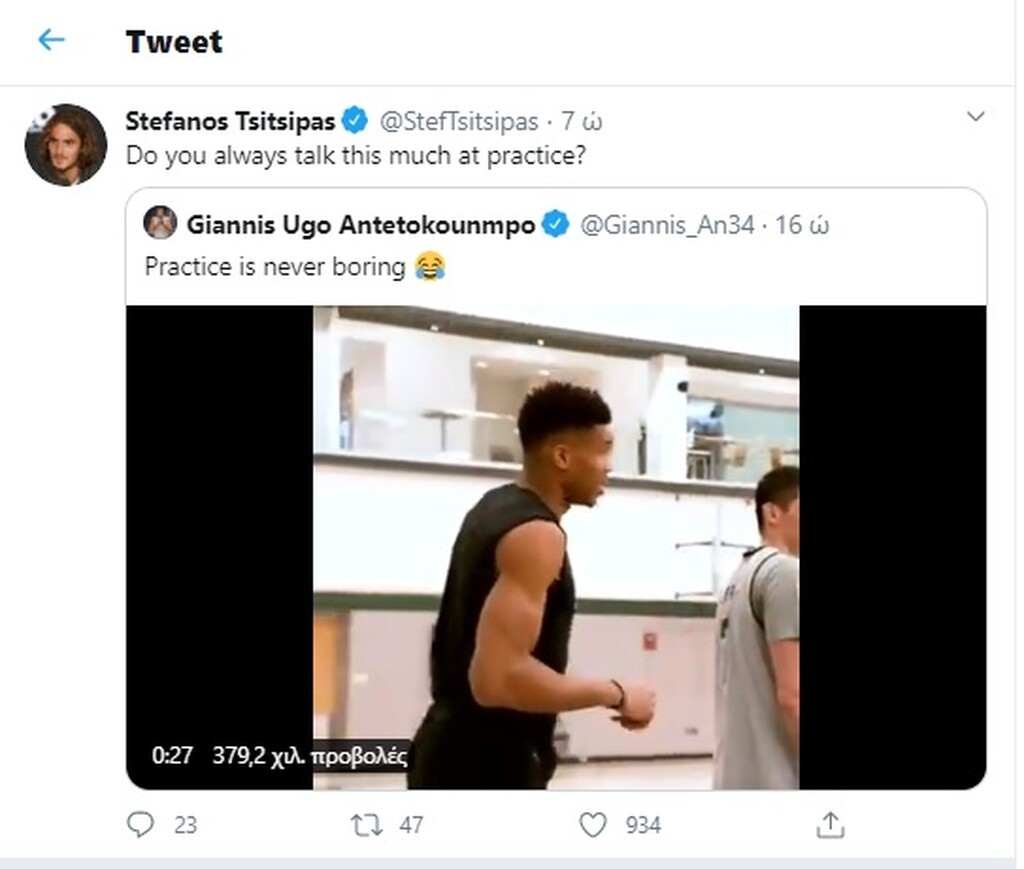Click Giannis Antetokounmpo verified badge
This screenshot has width=1024, height=869.
(556, 225)
